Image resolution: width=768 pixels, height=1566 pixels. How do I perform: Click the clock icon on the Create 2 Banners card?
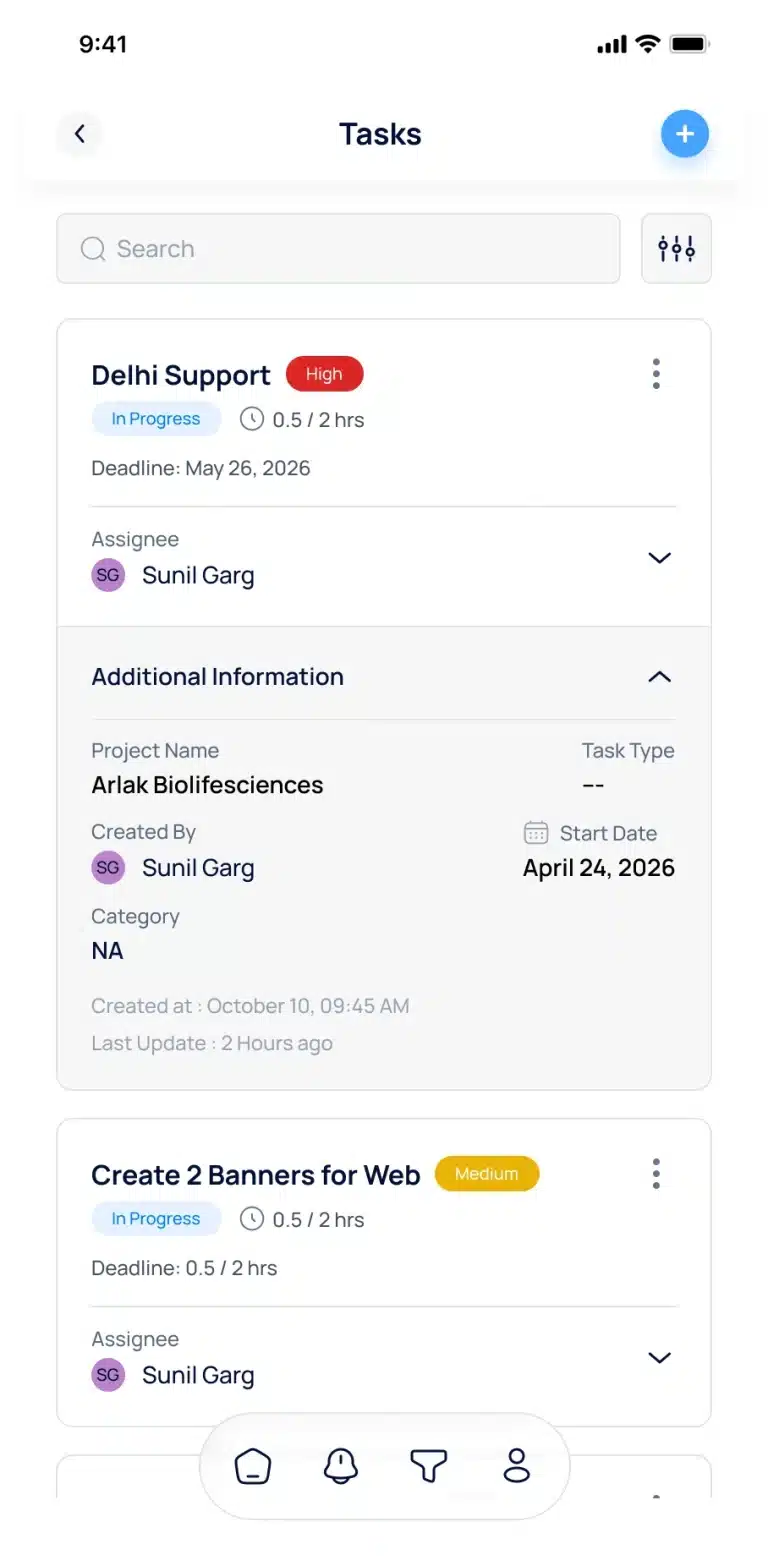point(252,1219)
